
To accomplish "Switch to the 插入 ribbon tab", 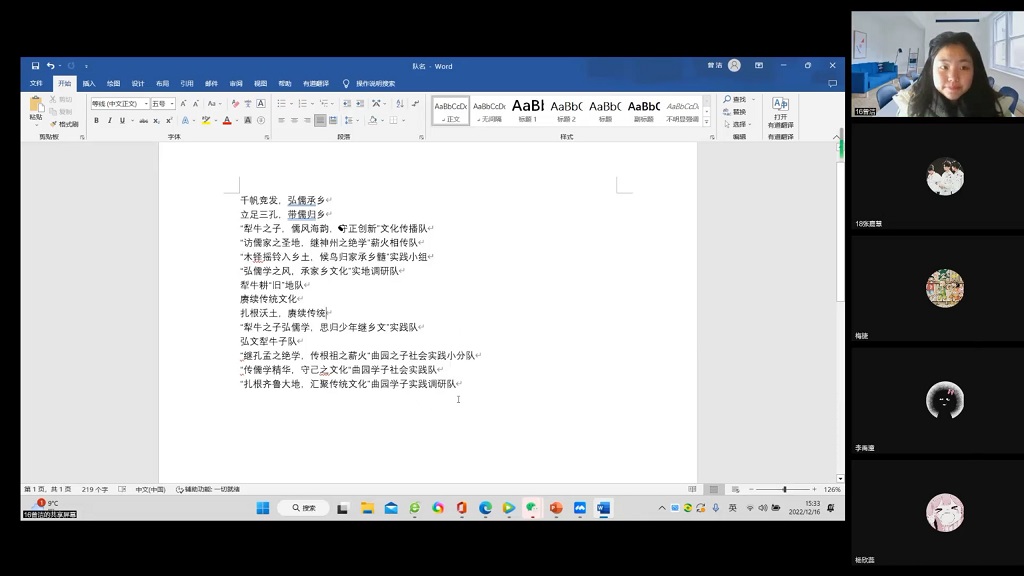I will (x=89, y=84).
